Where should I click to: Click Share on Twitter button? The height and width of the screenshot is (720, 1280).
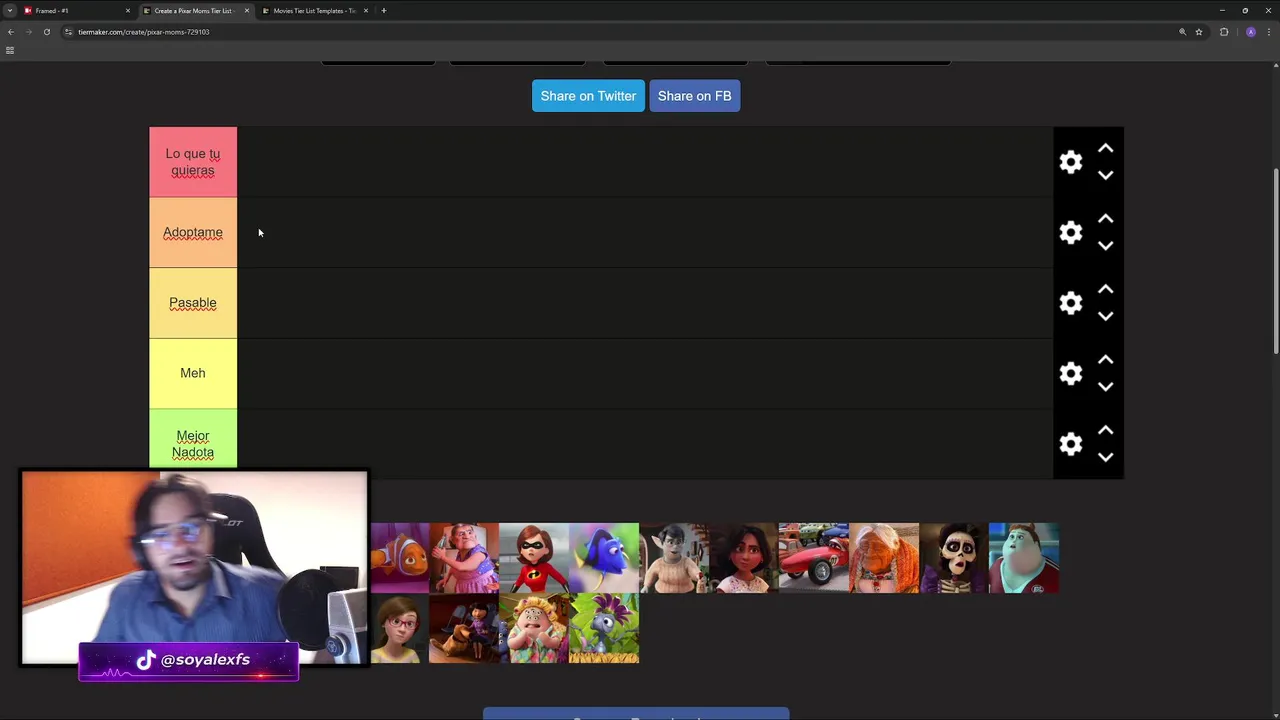coord(588,96)
